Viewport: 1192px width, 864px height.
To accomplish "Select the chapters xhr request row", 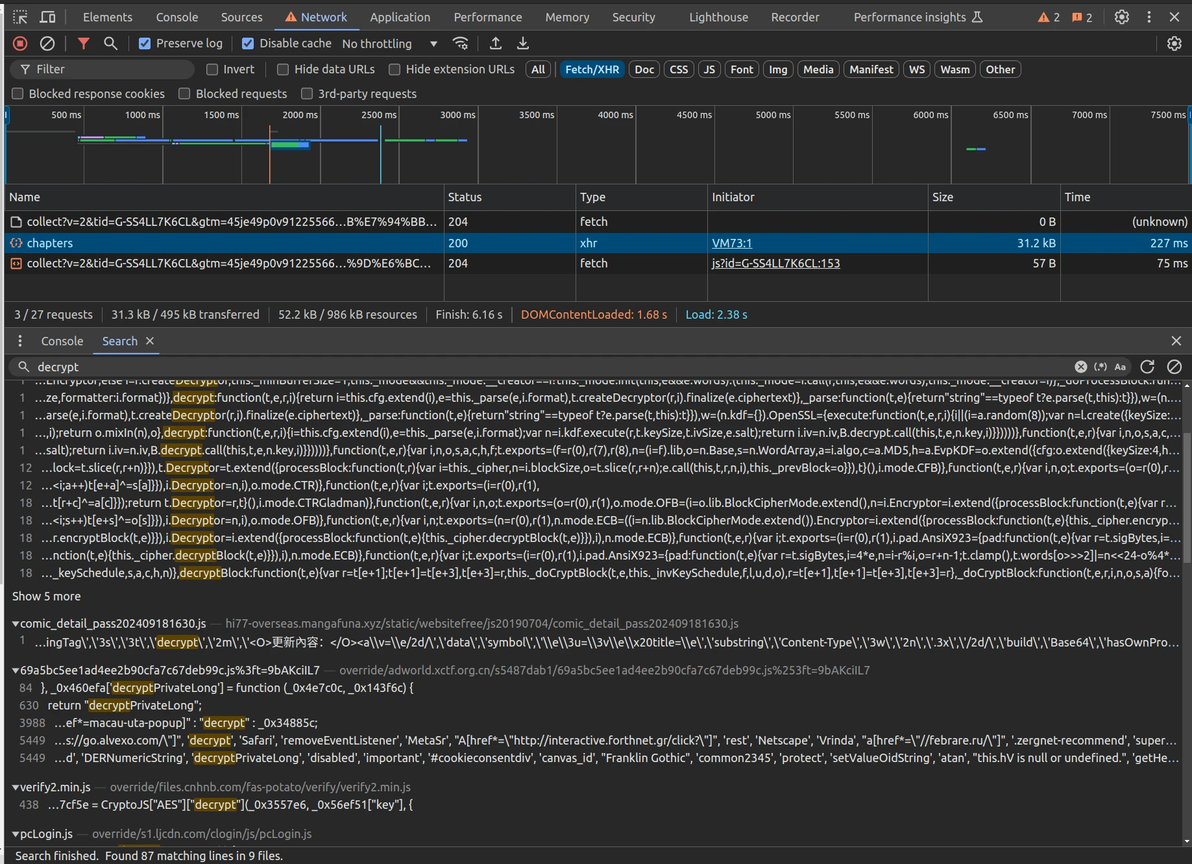I will coord(598,243).
